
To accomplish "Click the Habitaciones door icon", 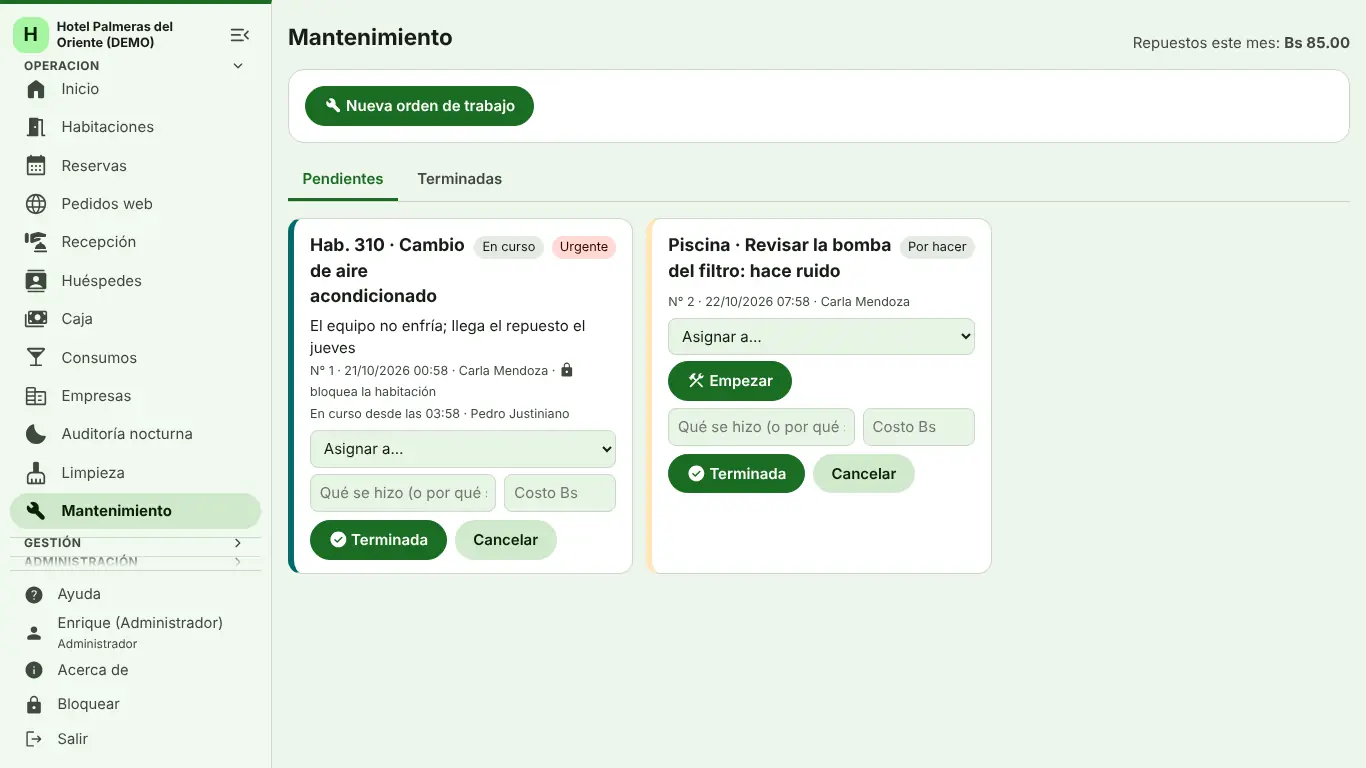I will point(36,127).
